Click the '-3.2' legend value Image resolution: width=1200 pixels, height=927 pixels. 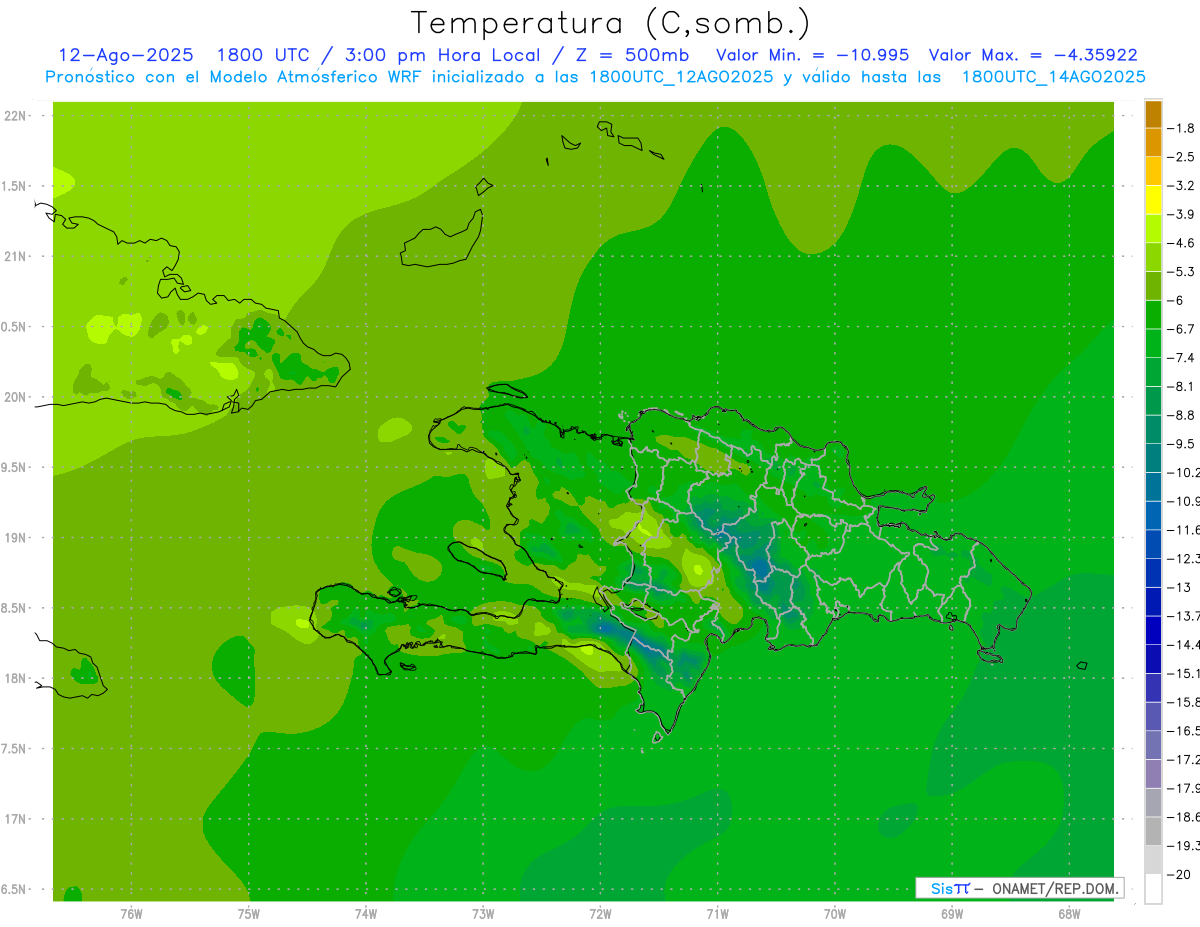[1183, 185]
